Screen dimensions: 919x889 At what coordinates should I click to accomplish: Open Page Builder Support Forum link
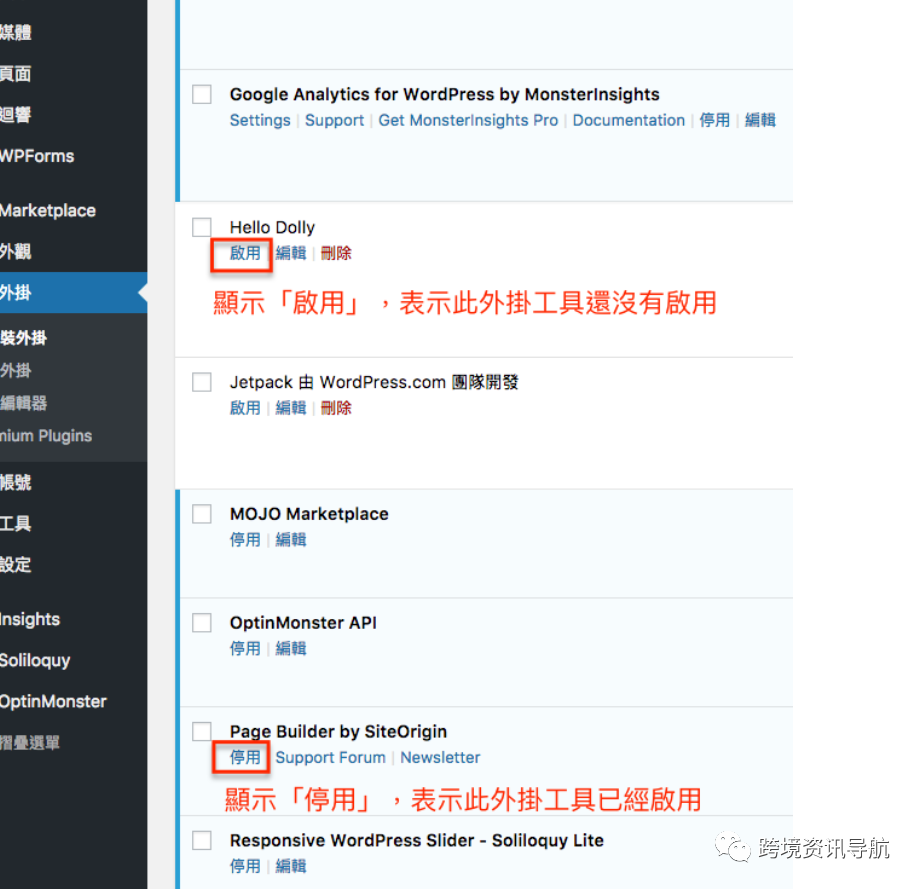click(331, 757)
